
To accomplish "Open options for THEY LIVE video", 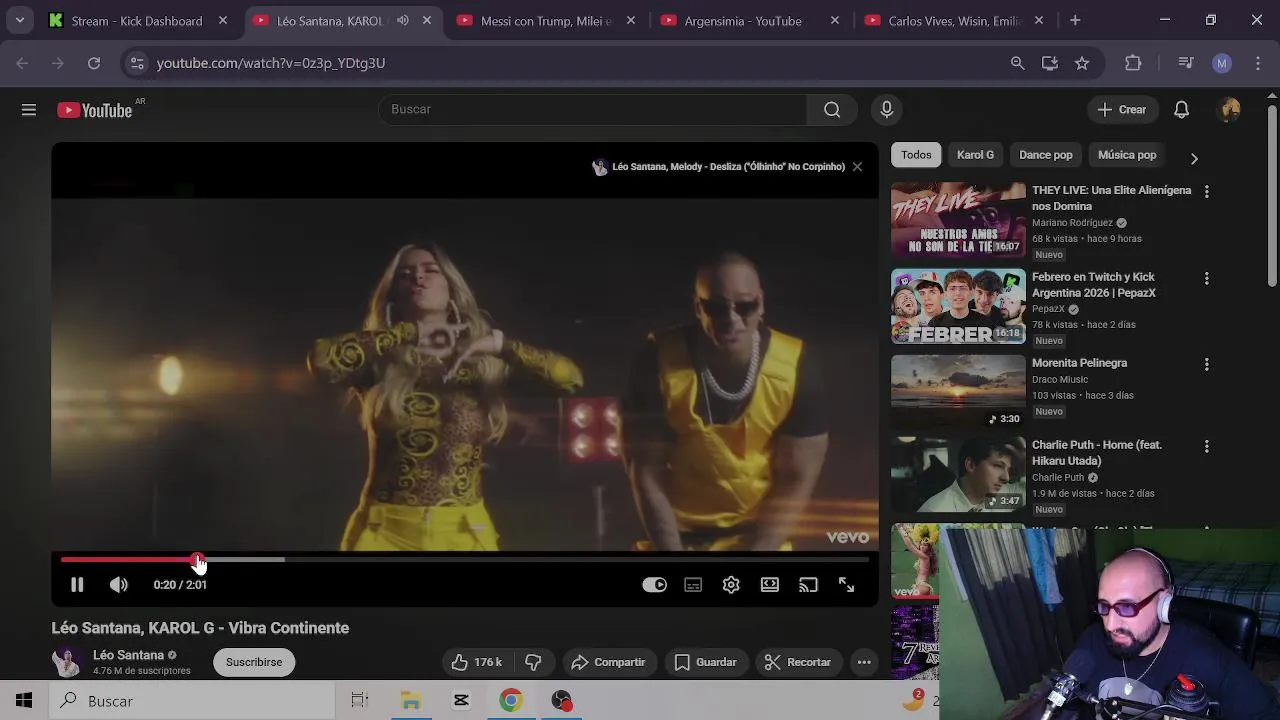I will [1206, 192].
